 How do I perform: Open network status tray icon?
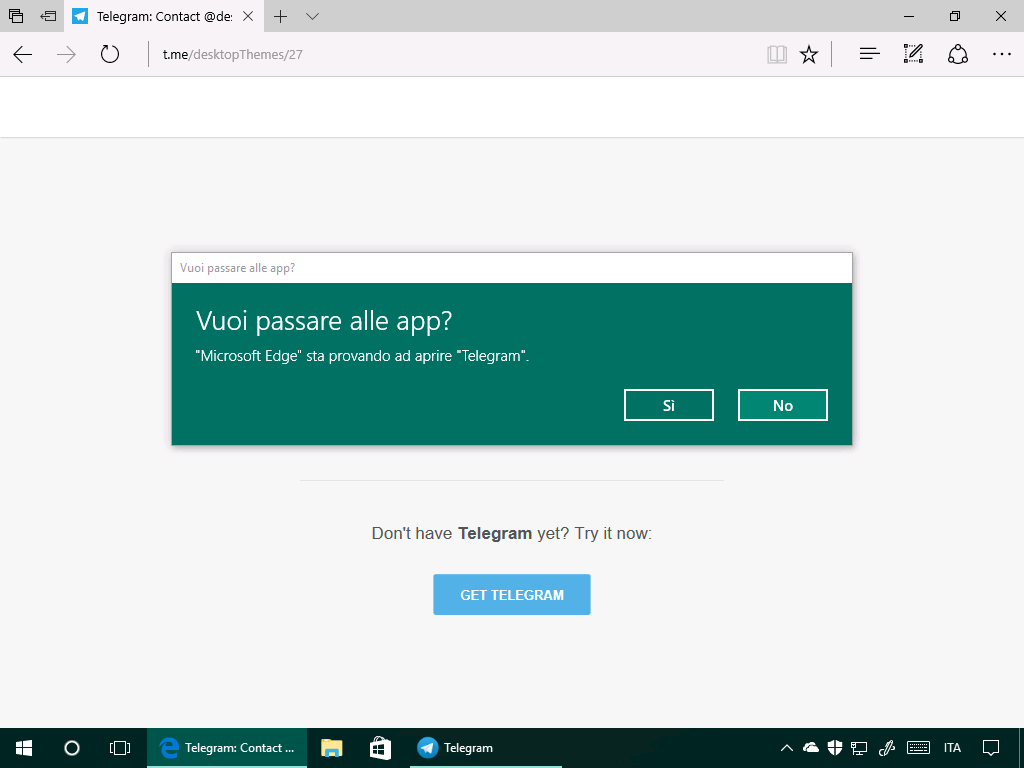click(x=859, y=748)
